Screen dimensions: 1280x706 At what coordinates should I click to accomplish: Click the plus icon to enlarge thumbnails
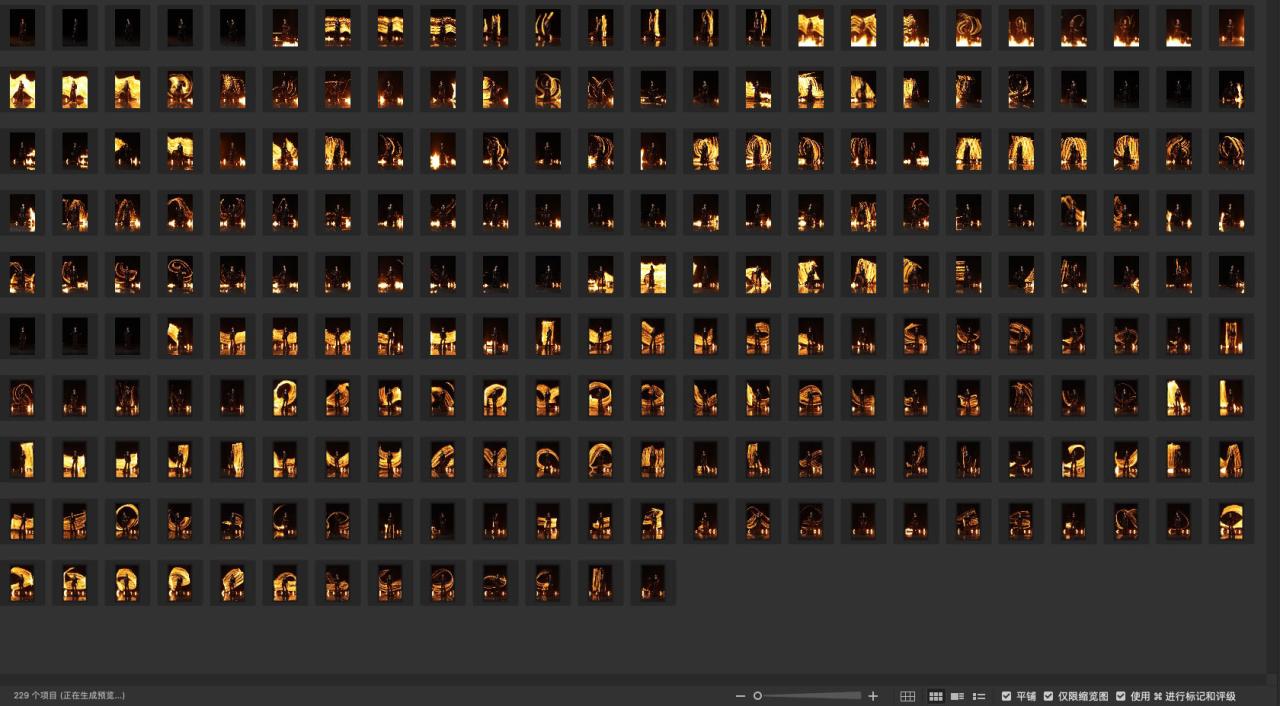(873, 696)
